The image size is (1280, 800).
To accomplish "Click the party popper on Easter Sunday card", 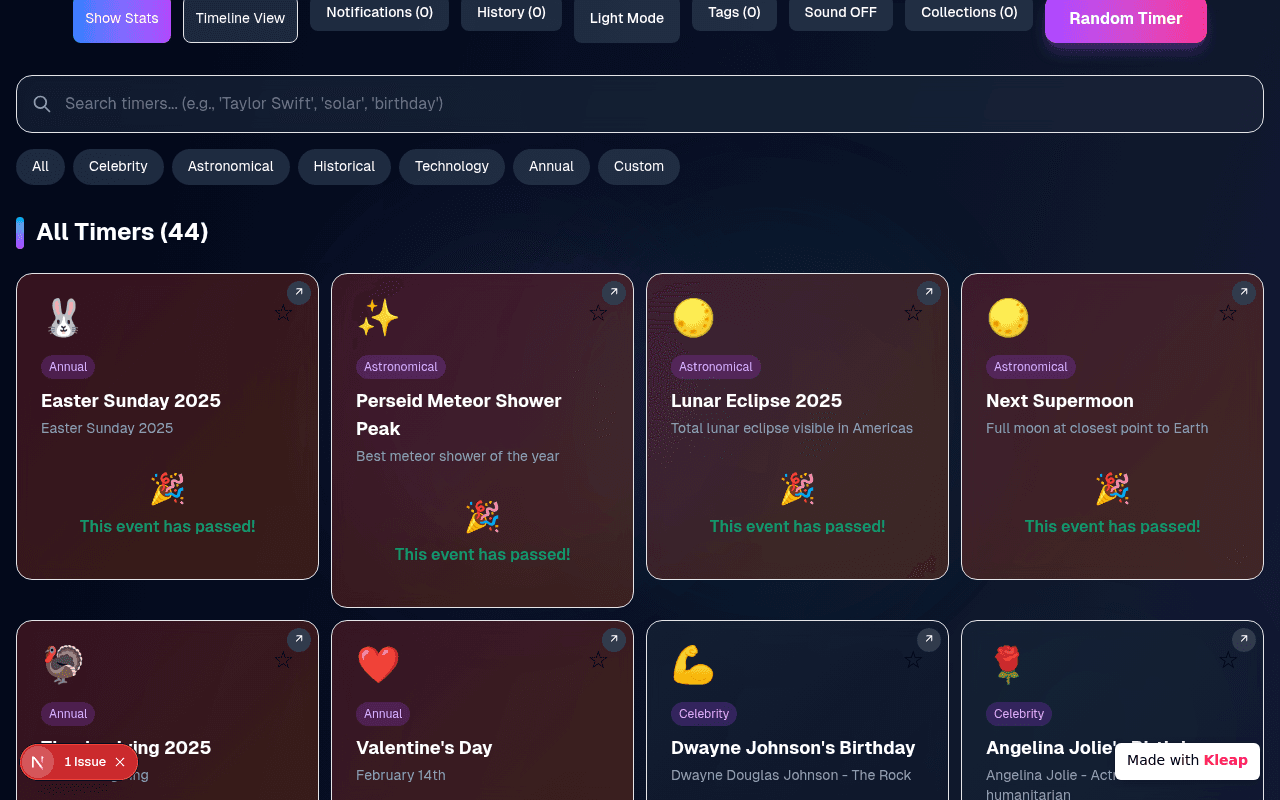I will [167, 489].
